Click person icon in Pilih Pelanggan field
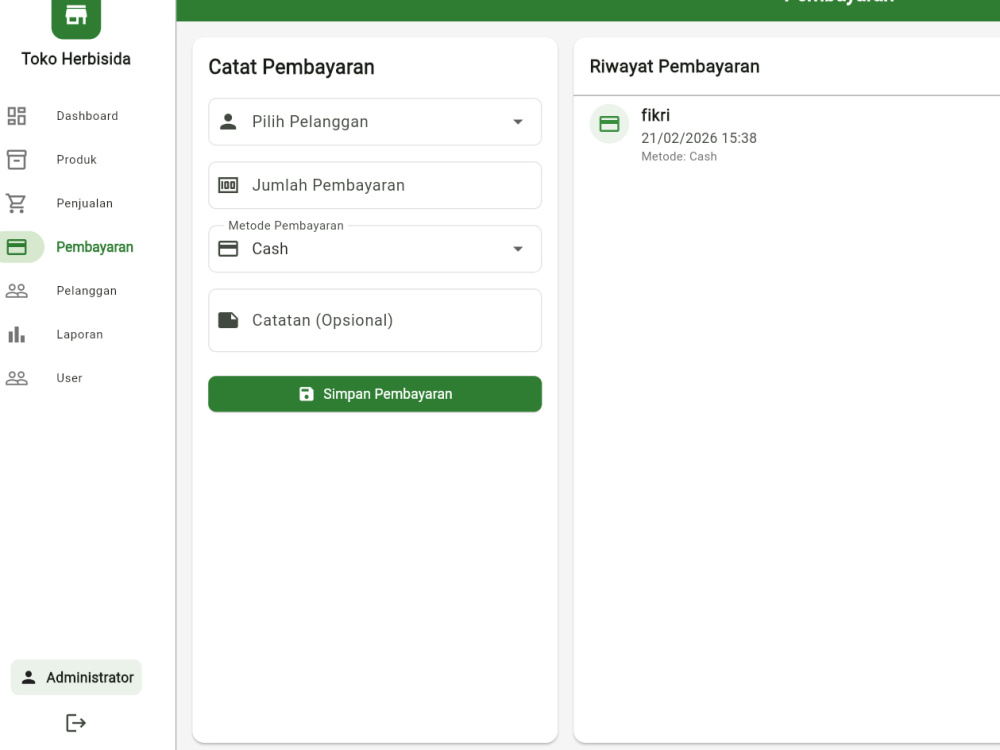The width and height of the screenshot is (1000, 750). pos(228,122)
